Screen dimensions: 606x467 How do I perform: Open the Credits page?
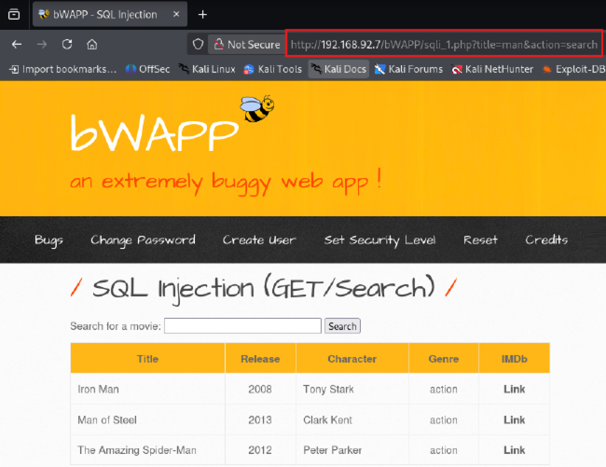546,240
